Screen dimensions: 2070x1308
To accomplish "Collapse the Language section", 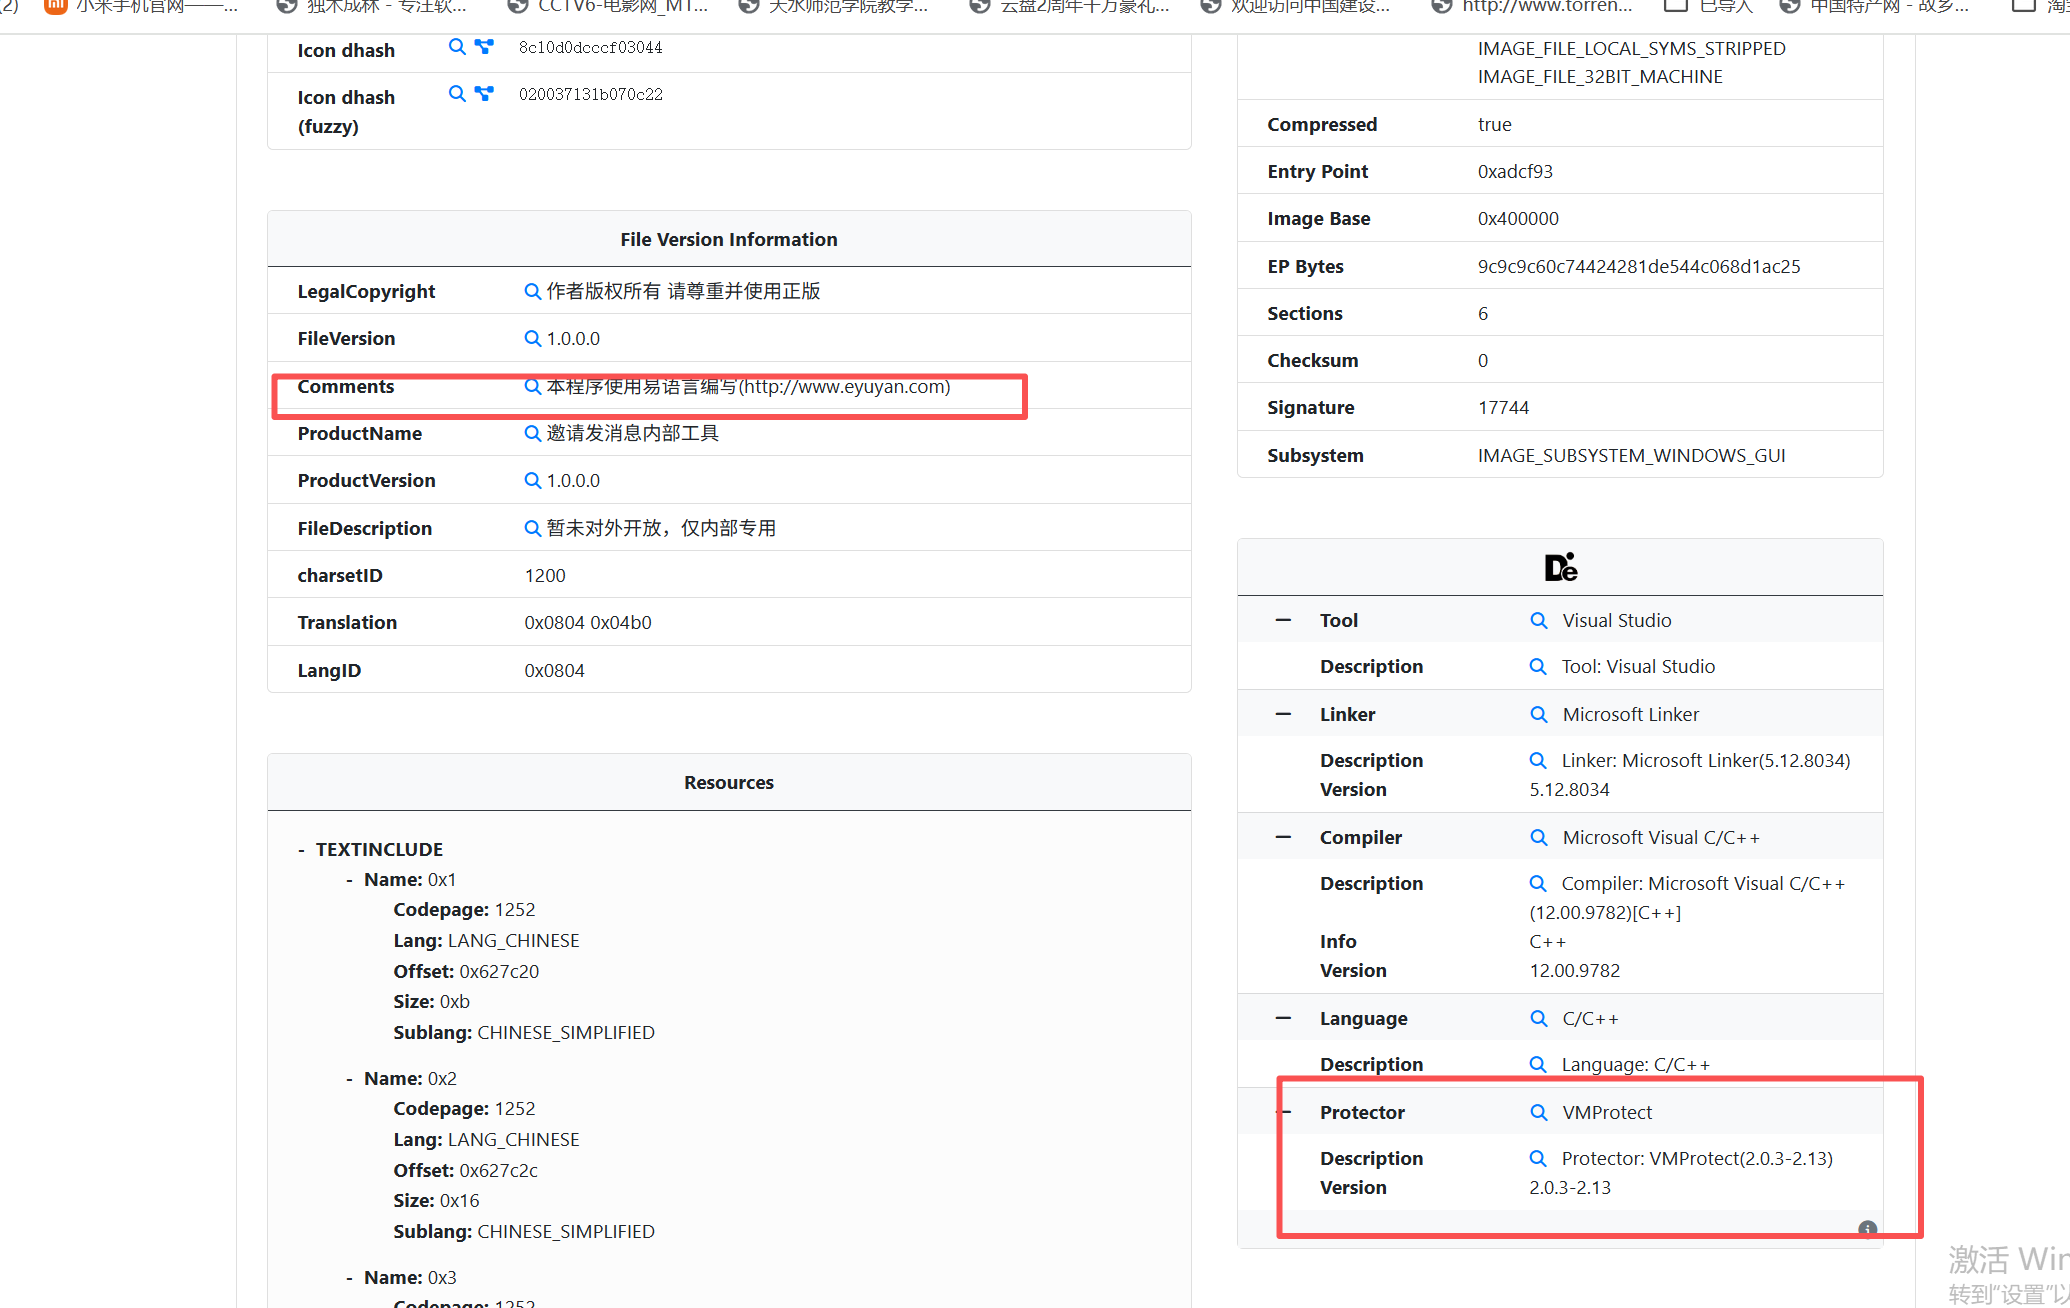I will point(1283,1018).
